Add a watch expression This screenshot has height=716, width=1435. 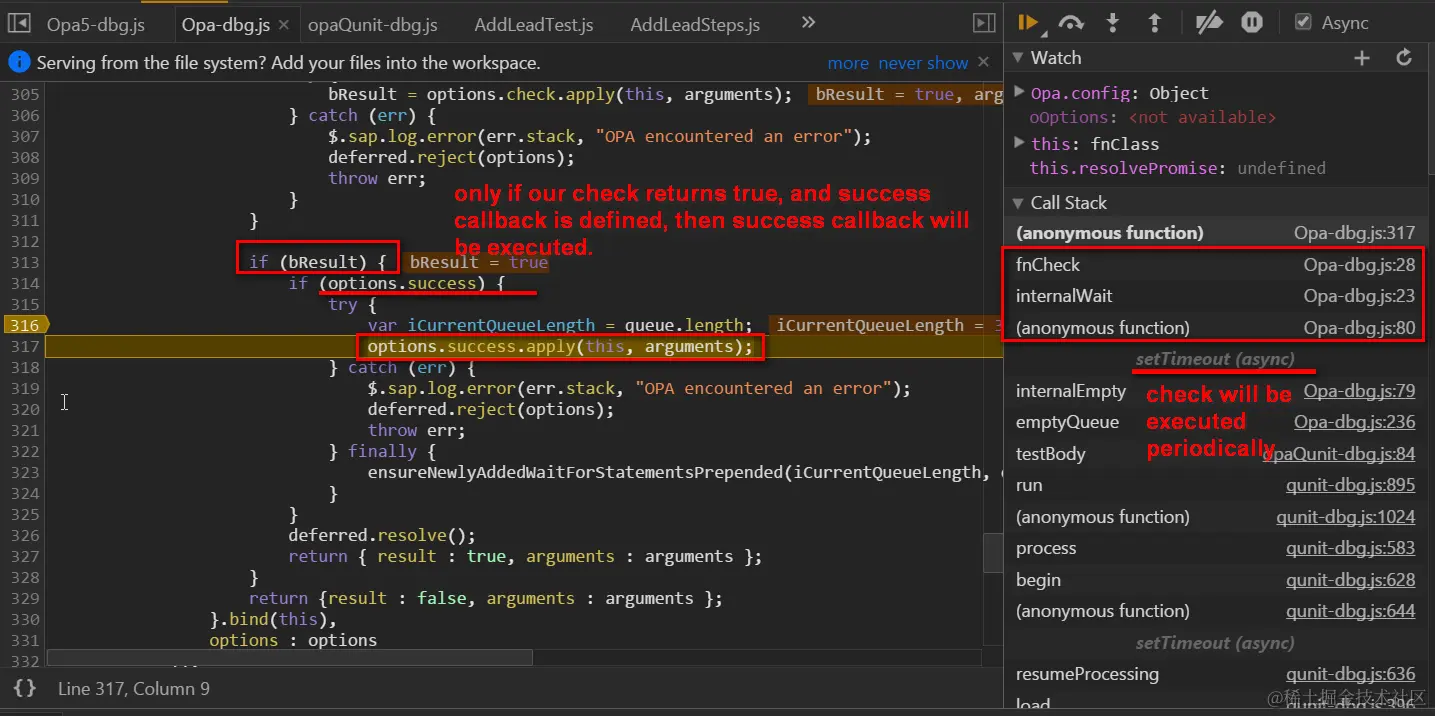[x=1361, y=58]
